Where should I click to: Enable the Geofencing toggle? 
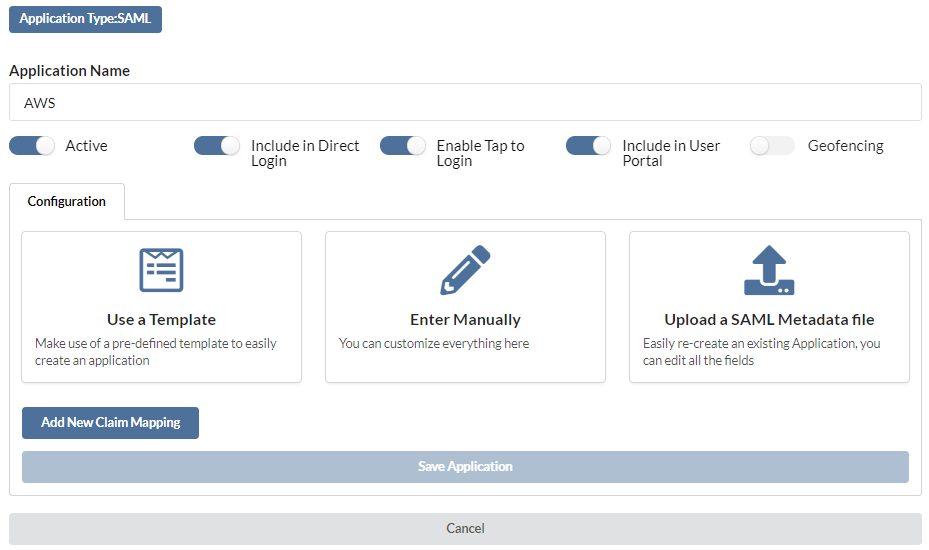772,146
